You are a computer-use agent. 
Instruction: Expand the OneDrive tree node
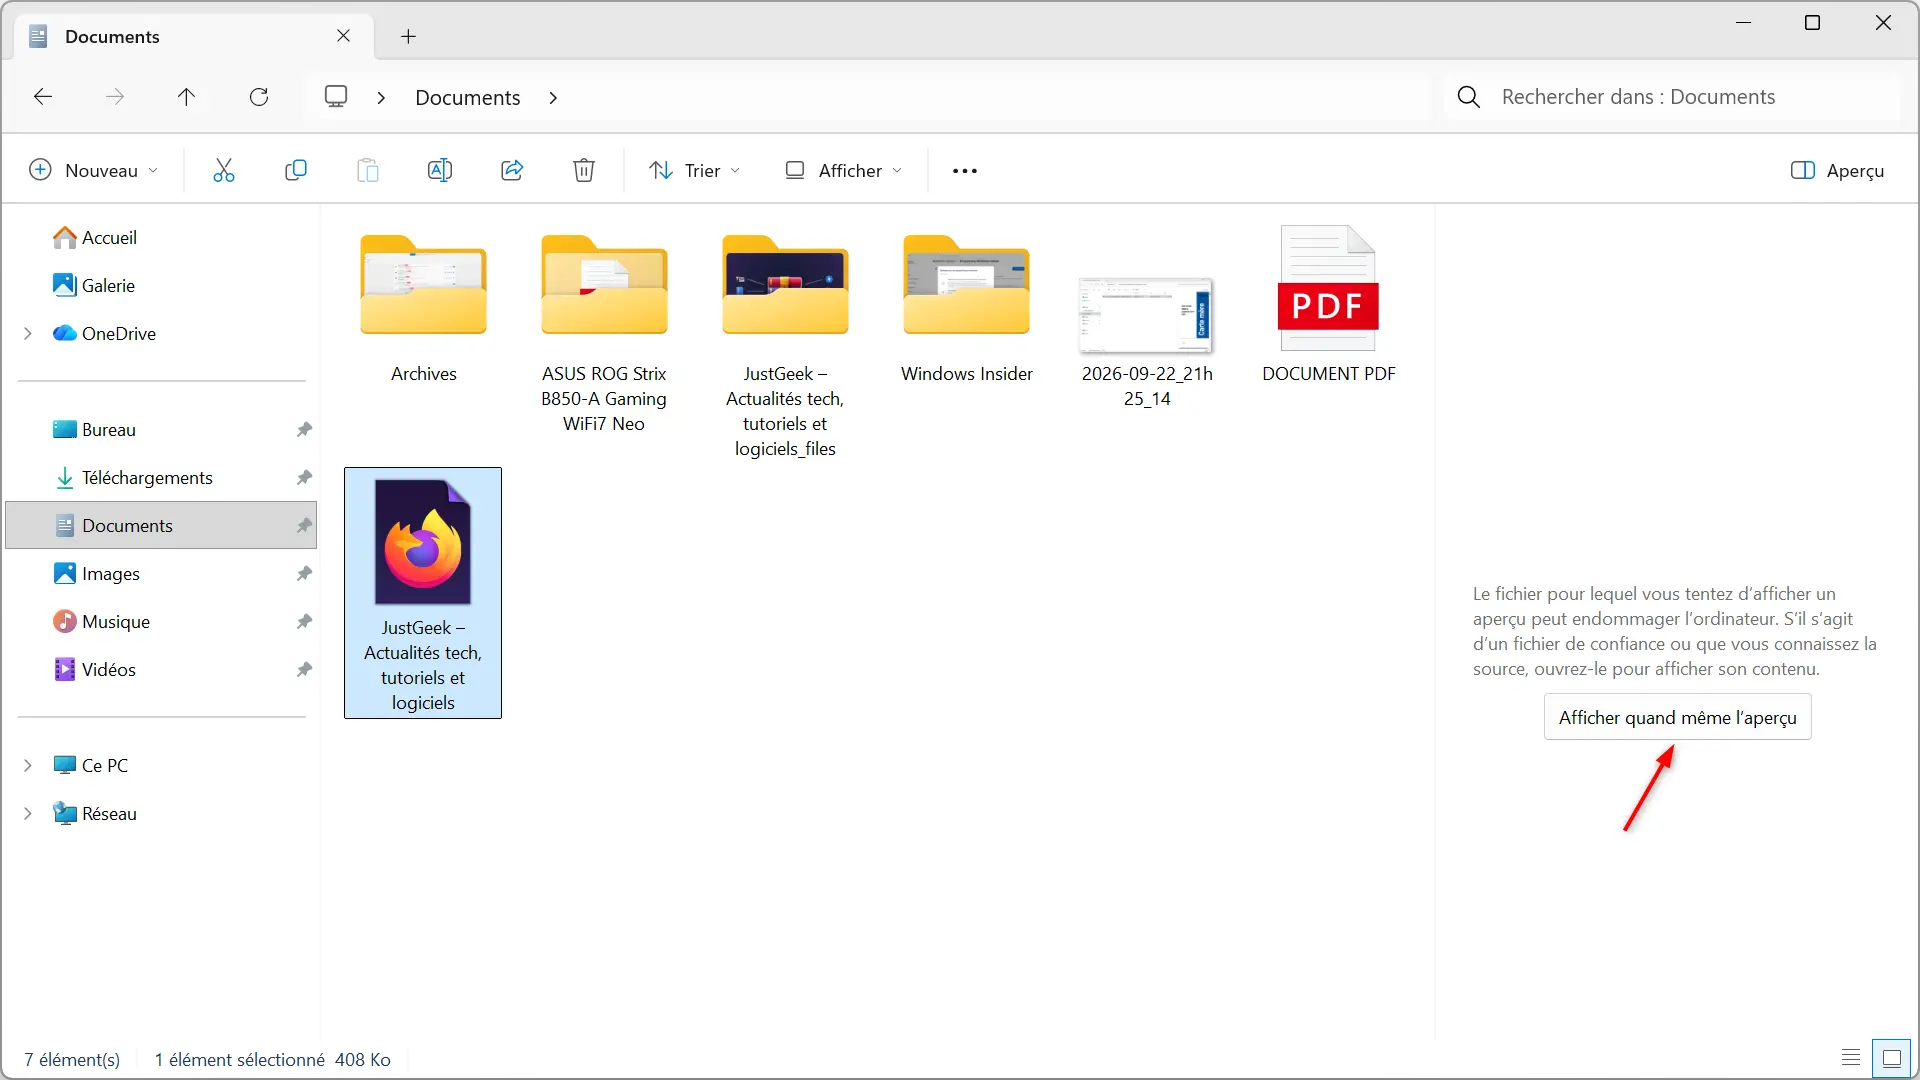[28, 333]
